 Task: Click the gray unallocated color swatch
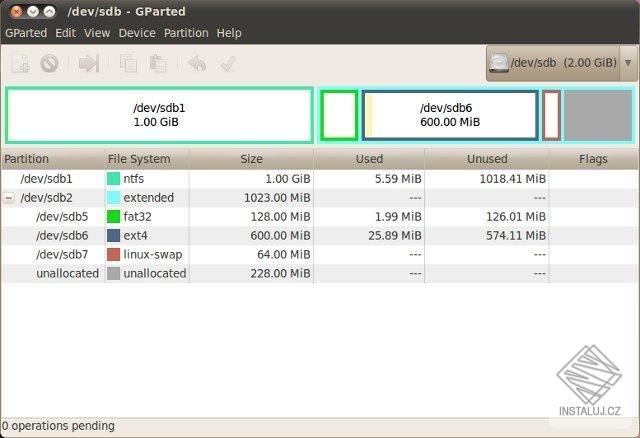coord(113,273)
